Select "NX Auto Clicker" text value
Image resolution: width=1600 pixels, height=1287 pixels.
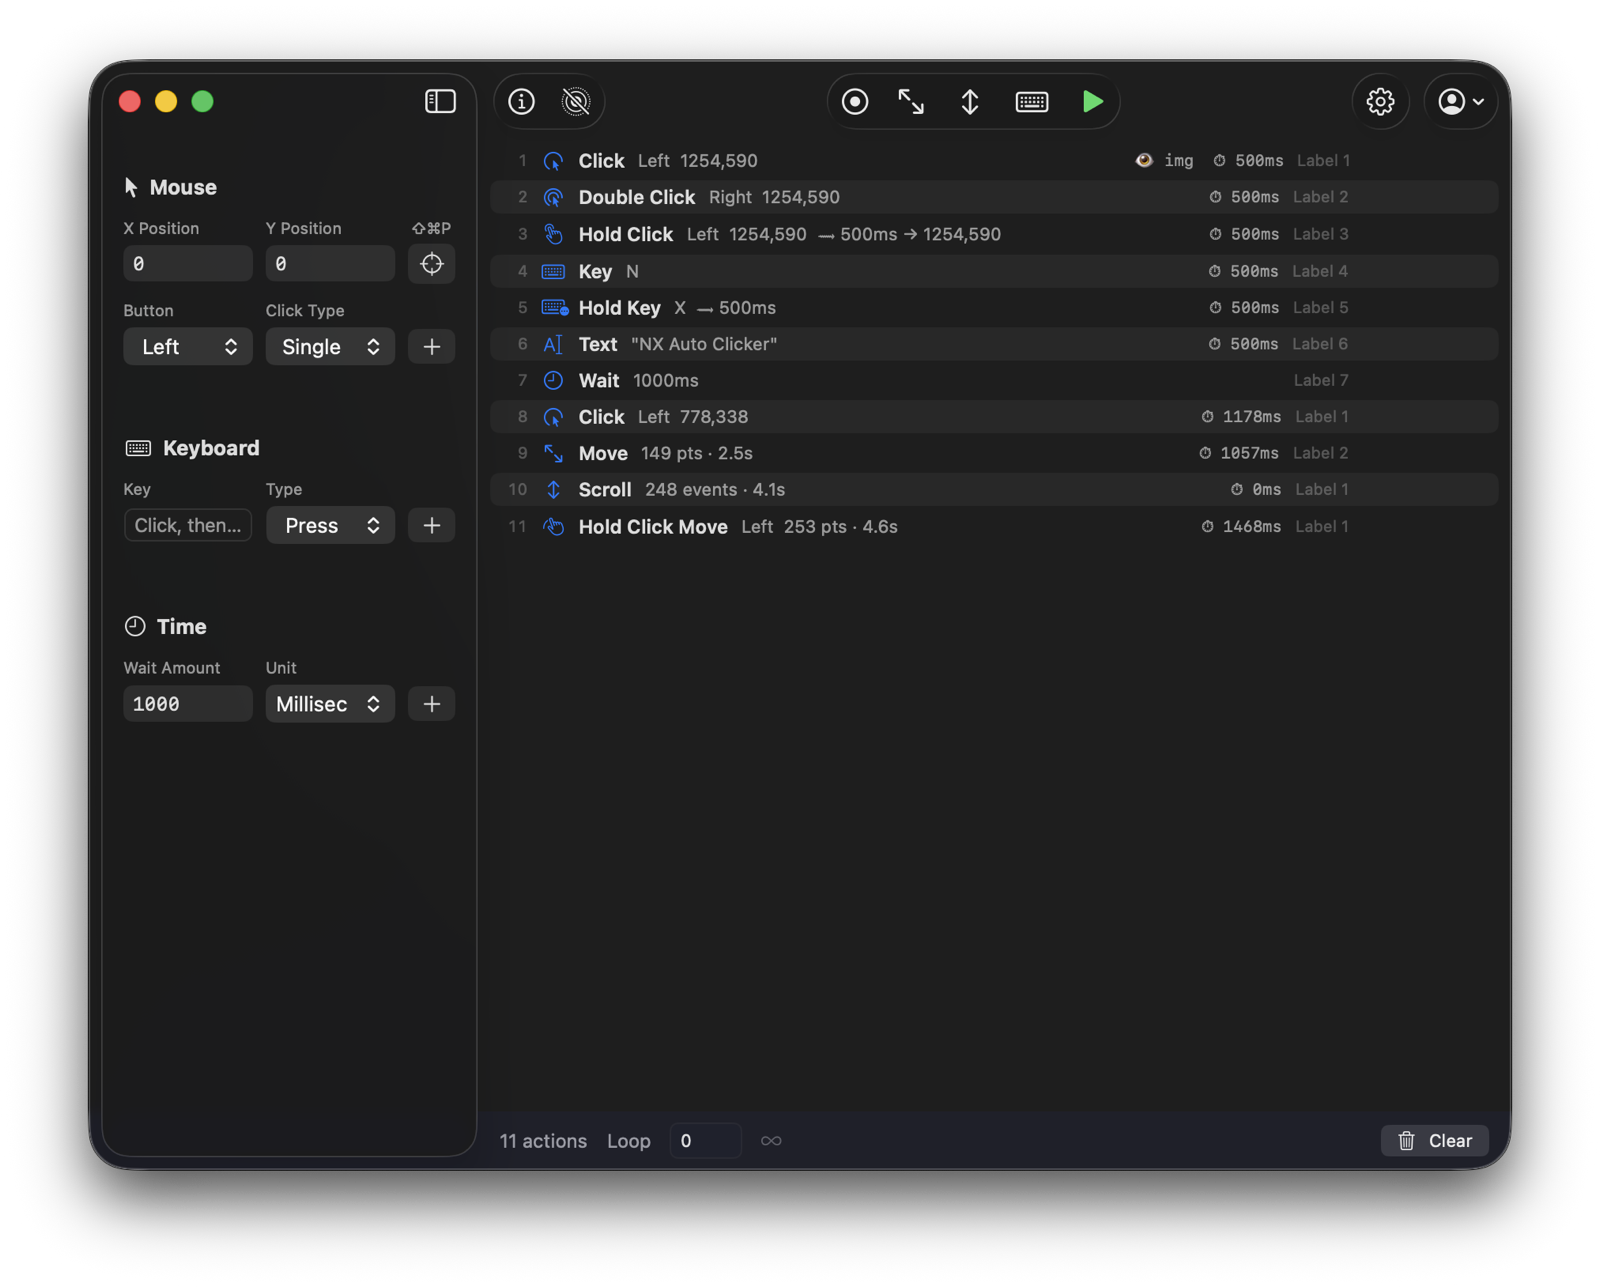[x=704, y=344]
